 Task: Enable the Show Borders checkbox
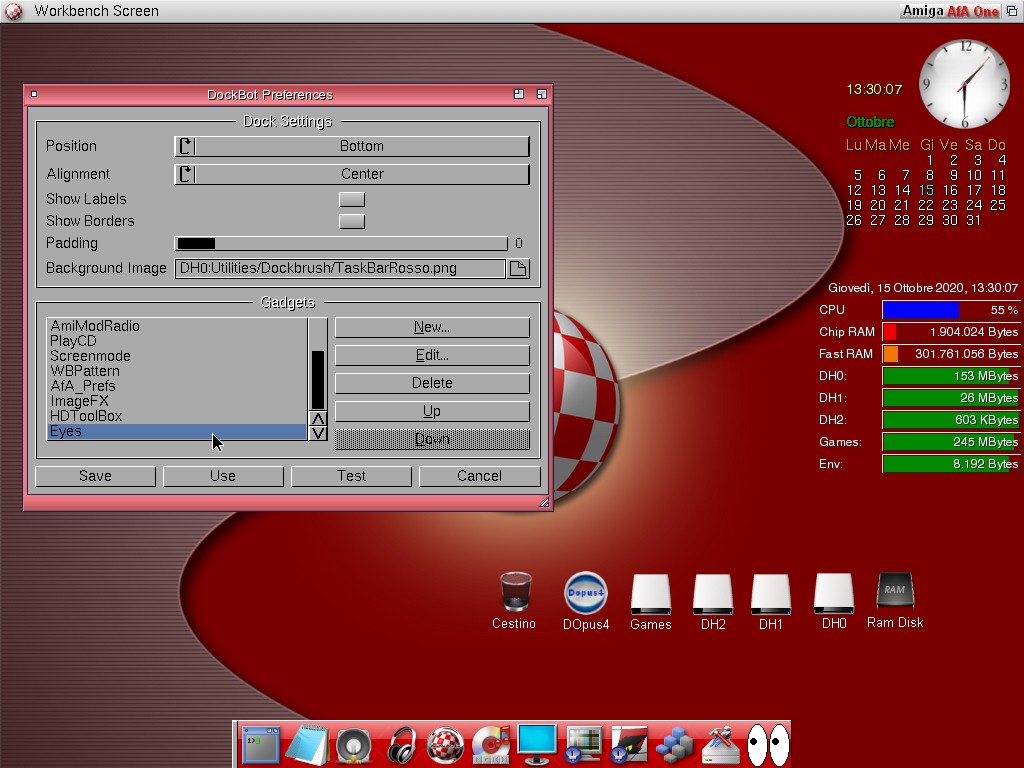(352, 221)
